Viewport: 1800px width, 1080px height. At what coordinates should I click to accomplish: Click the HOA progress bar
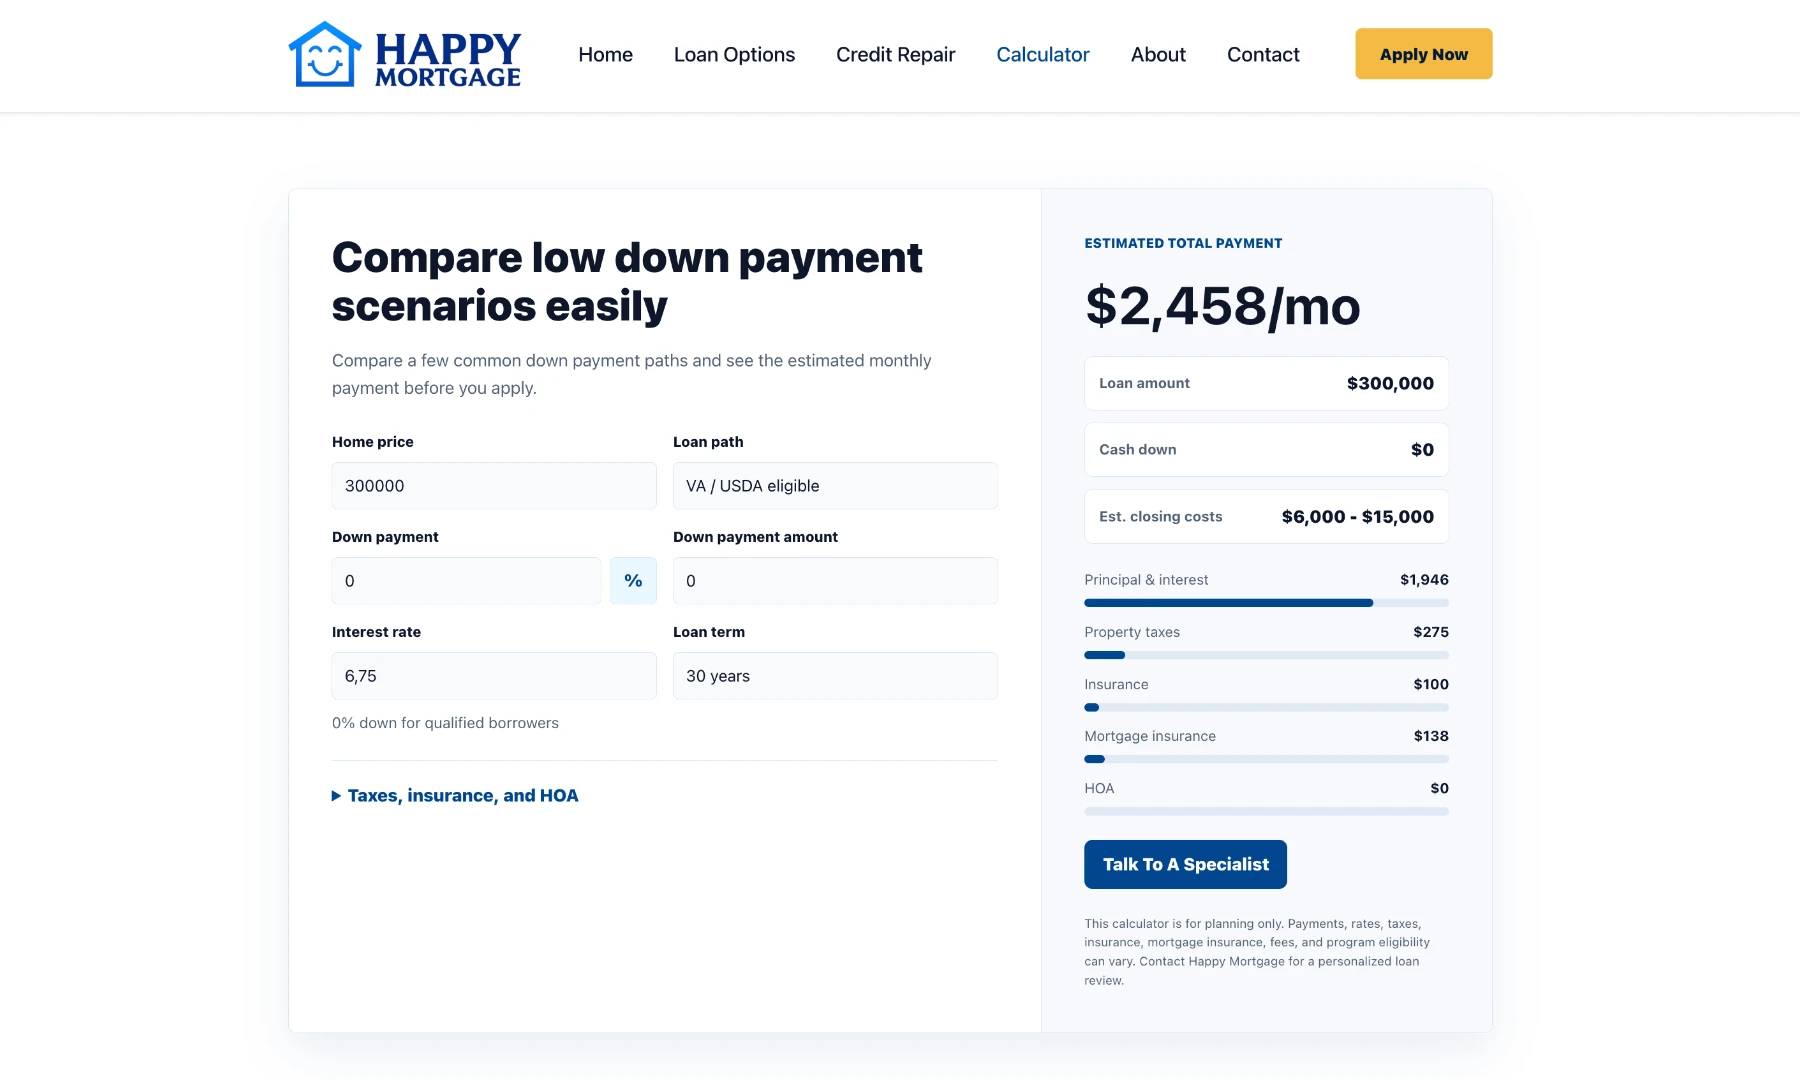(x=1266, y=811)
